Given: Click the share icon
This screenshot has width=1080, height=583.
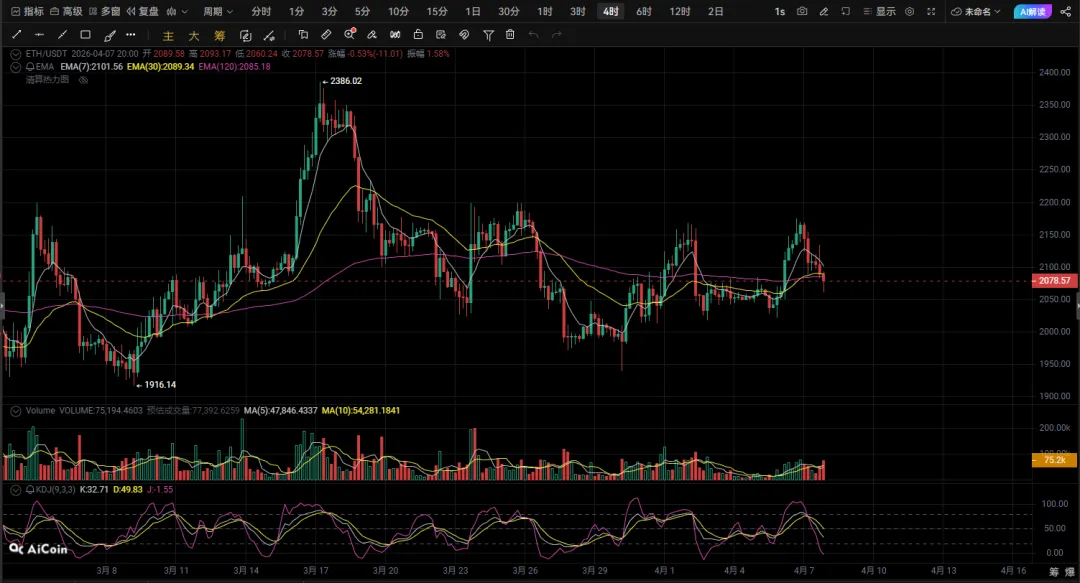Looking at the screenshot, I should [1066, 12].
